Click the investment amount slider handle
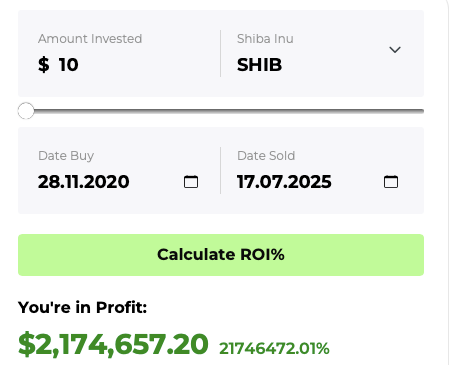This screenshot has width=449, height=365. pos(26,111)
